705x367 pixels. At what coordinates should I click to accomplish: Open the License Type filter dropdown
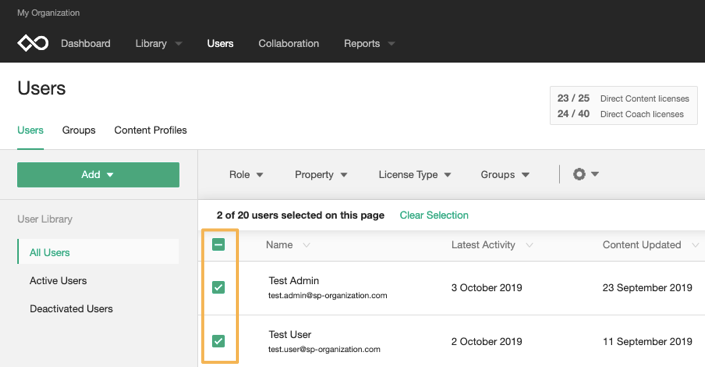[415, 175]
